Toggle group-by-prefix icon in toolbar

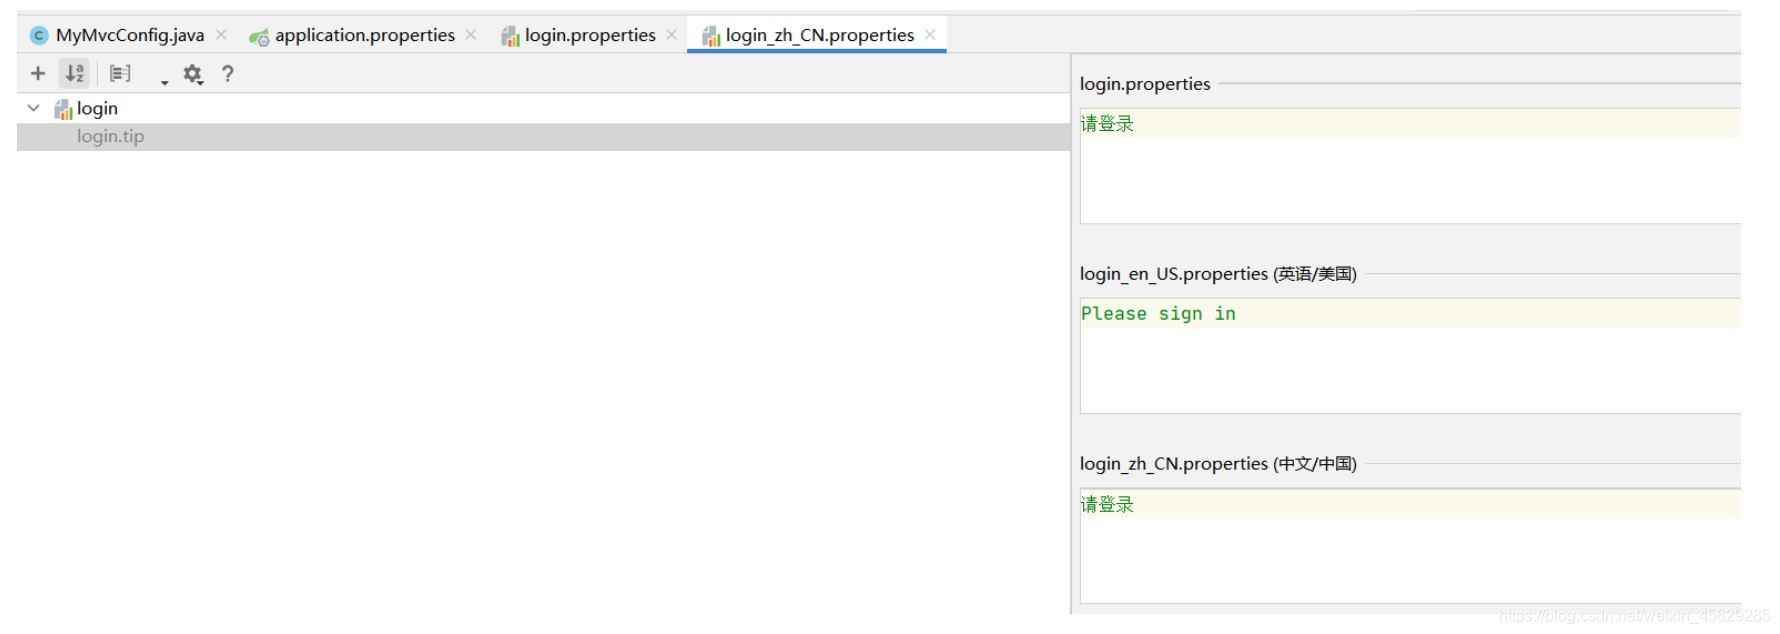point(120,73)
